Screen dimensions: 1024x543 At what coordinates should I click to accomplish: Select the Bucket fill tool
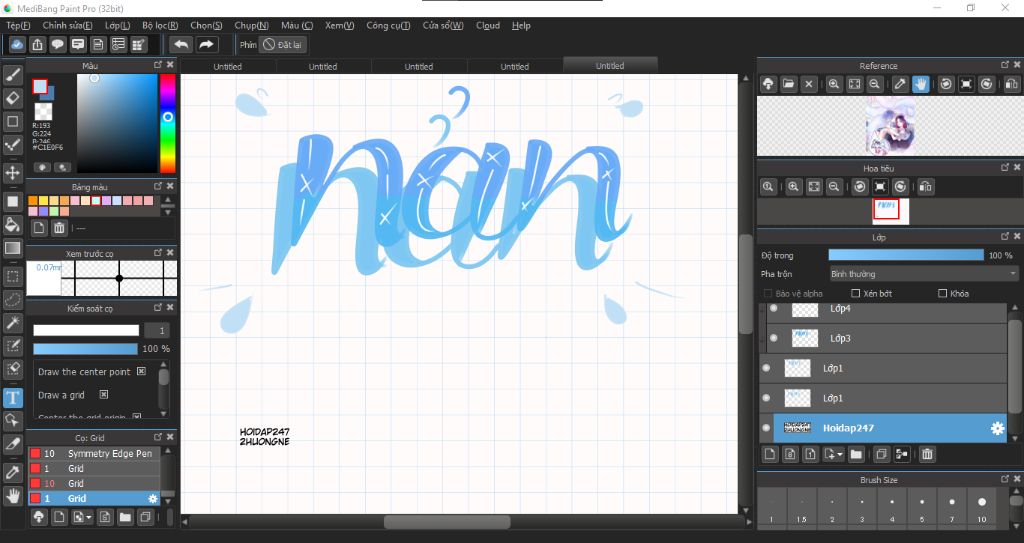click(12, 225)
